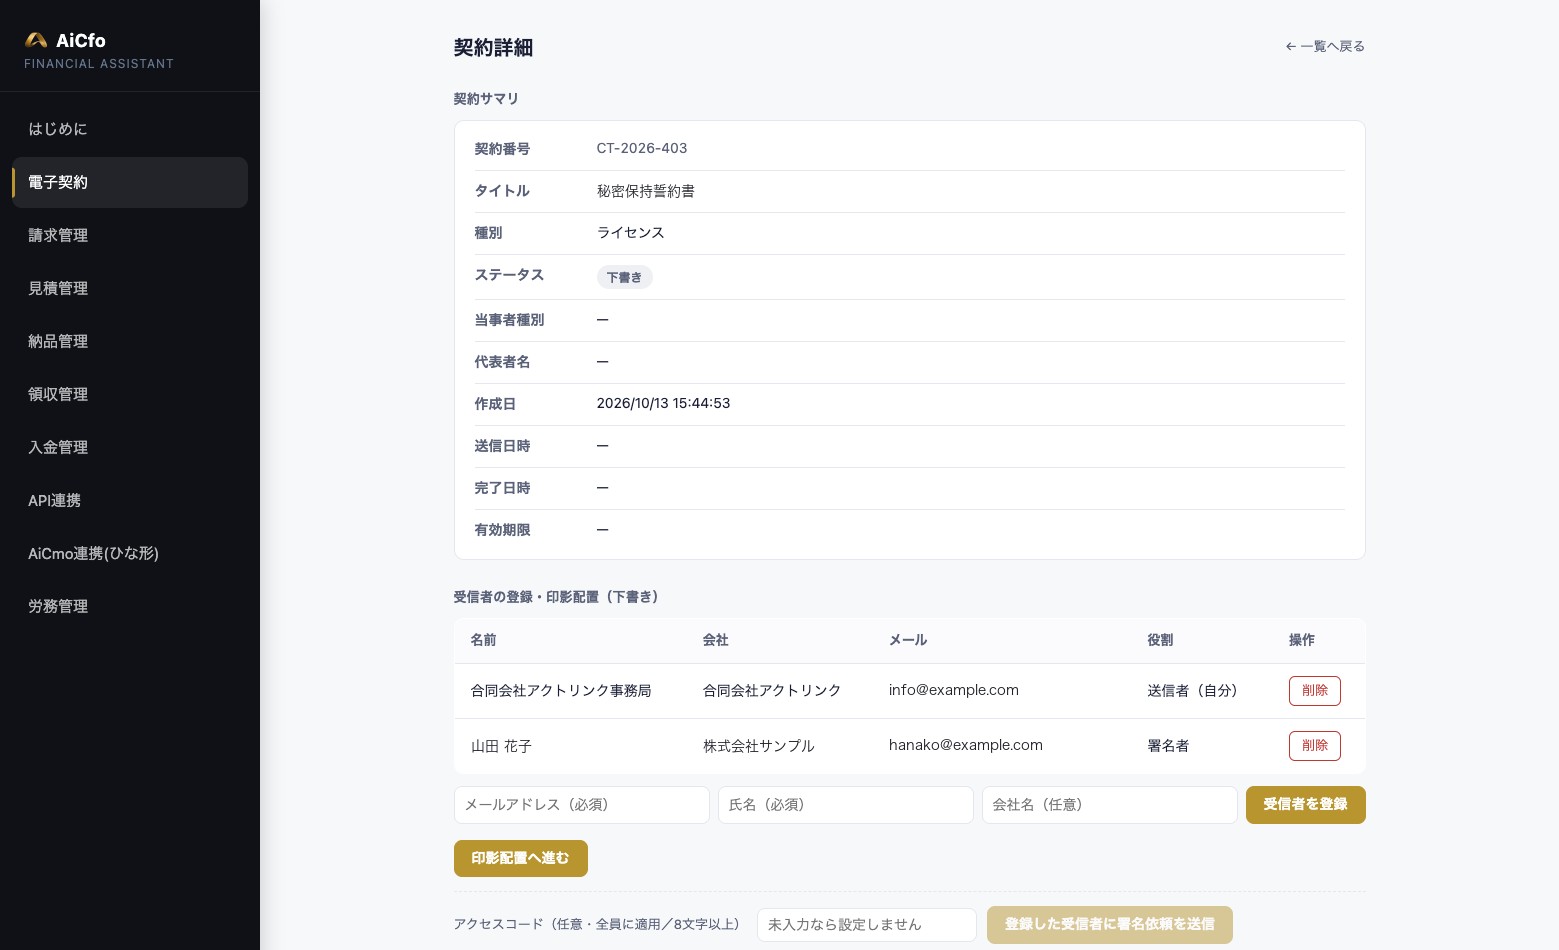Click the email hanako@example.com

(966, 745)
